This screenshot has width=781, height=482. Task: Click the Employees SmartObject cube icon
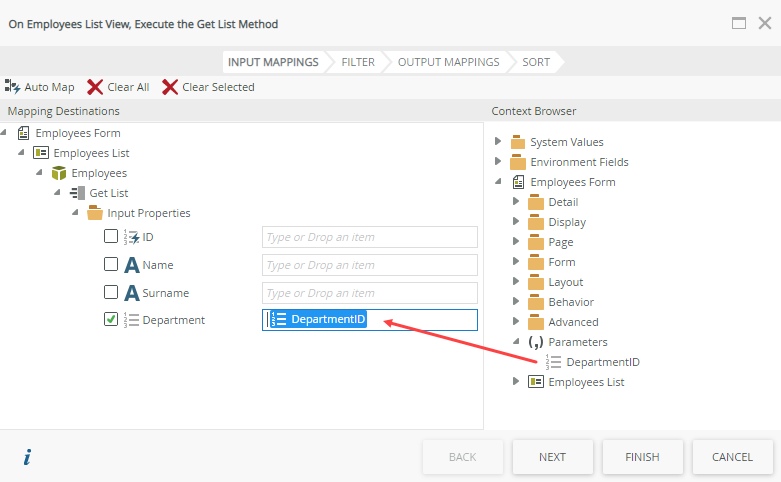click(59, 173)
